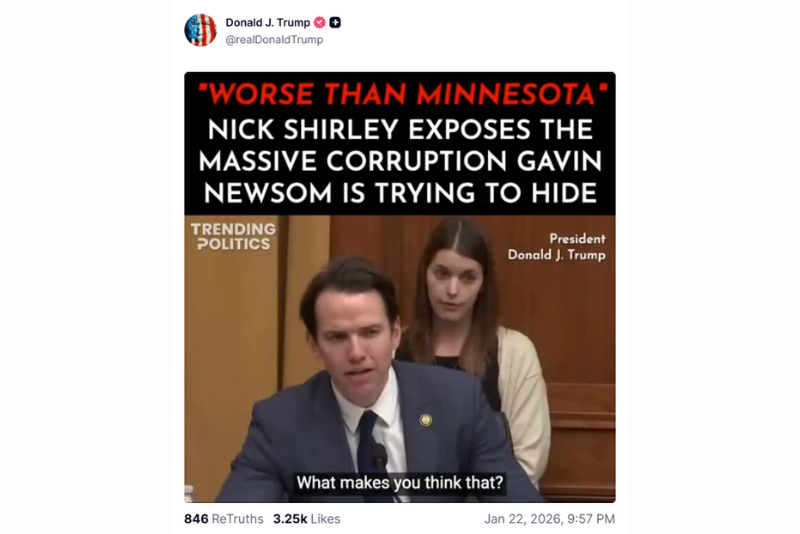View the 846 ReTruths list

(x=223, y=519)
